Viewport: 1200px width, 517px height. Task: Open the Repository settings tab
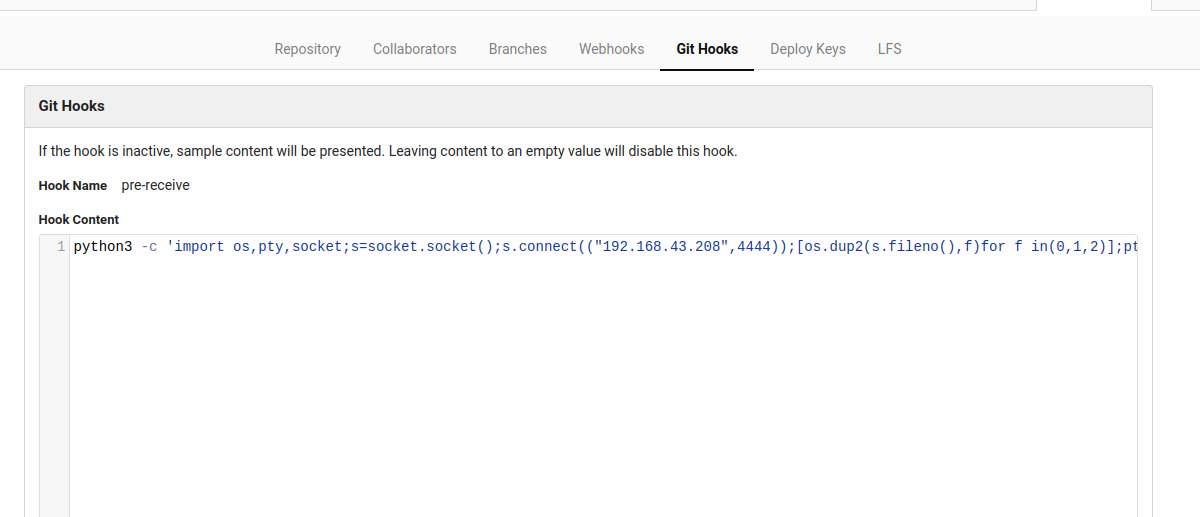(307, 49)
